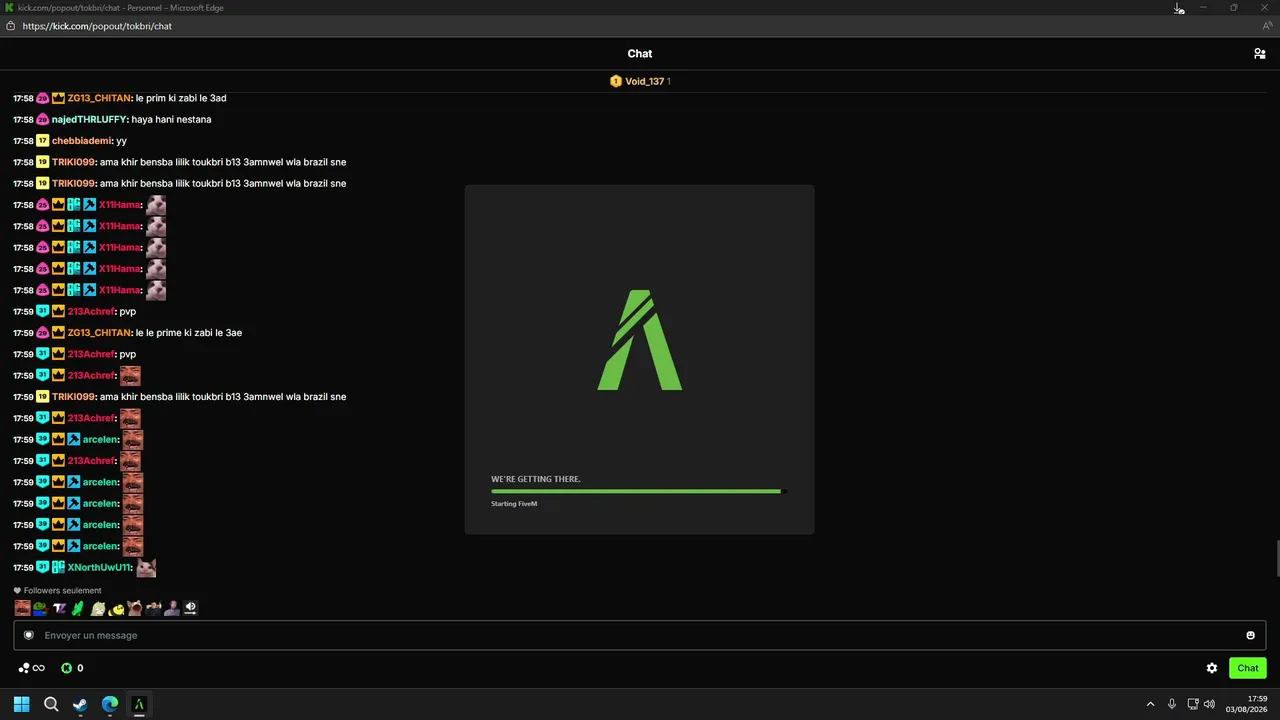Insert the yellow bee quick emote
Image resolution: width=1280 pixels, height=720 pixels.
click(x=116, y=608)
